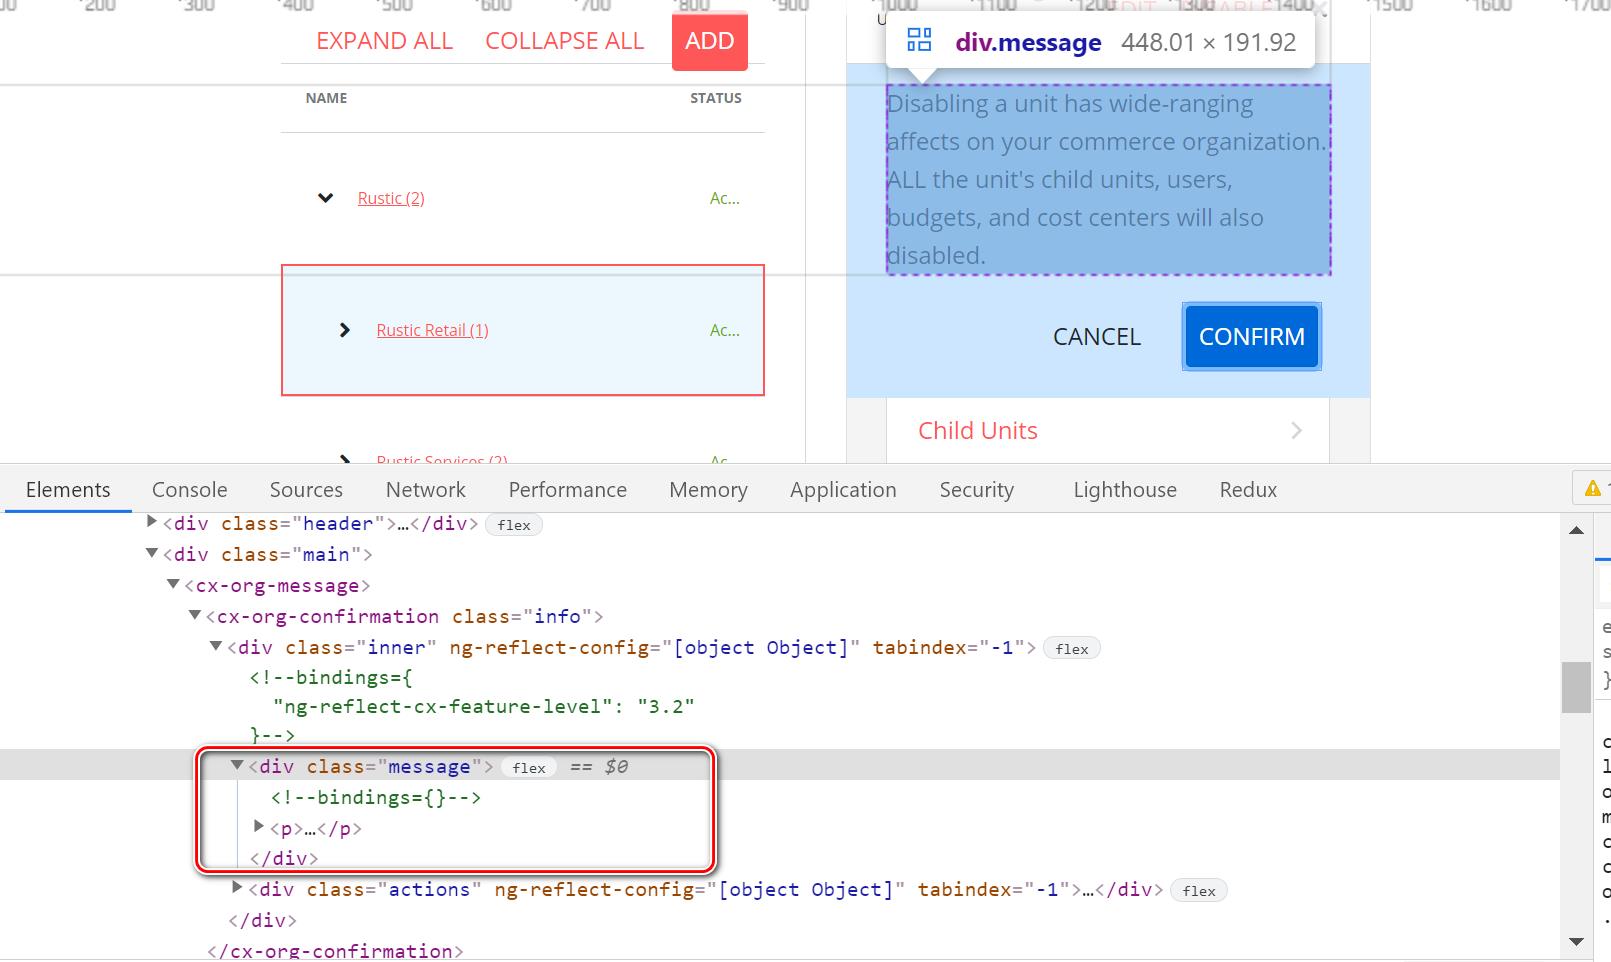This screenshot has width=1611, height=962.
Task: Collapse the Rustic unit chevron
Action: pyautogui.click(x=325, y=198)
